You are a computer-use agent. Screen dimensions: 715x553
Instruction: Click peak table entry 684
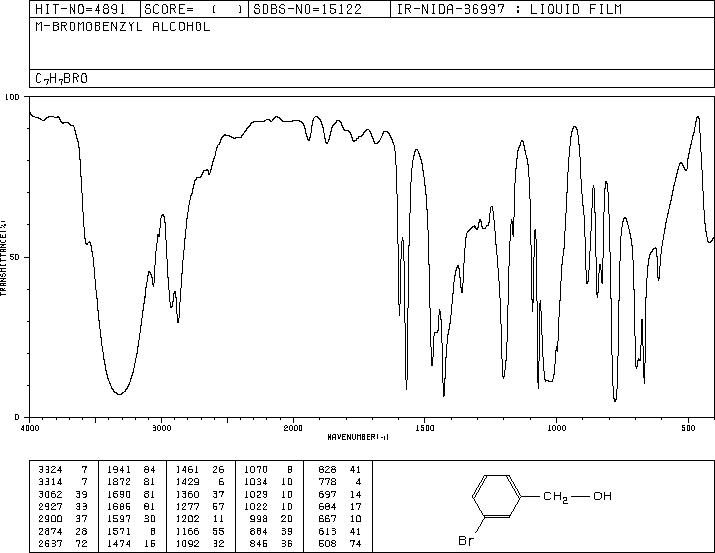click(x=327, y=506)
